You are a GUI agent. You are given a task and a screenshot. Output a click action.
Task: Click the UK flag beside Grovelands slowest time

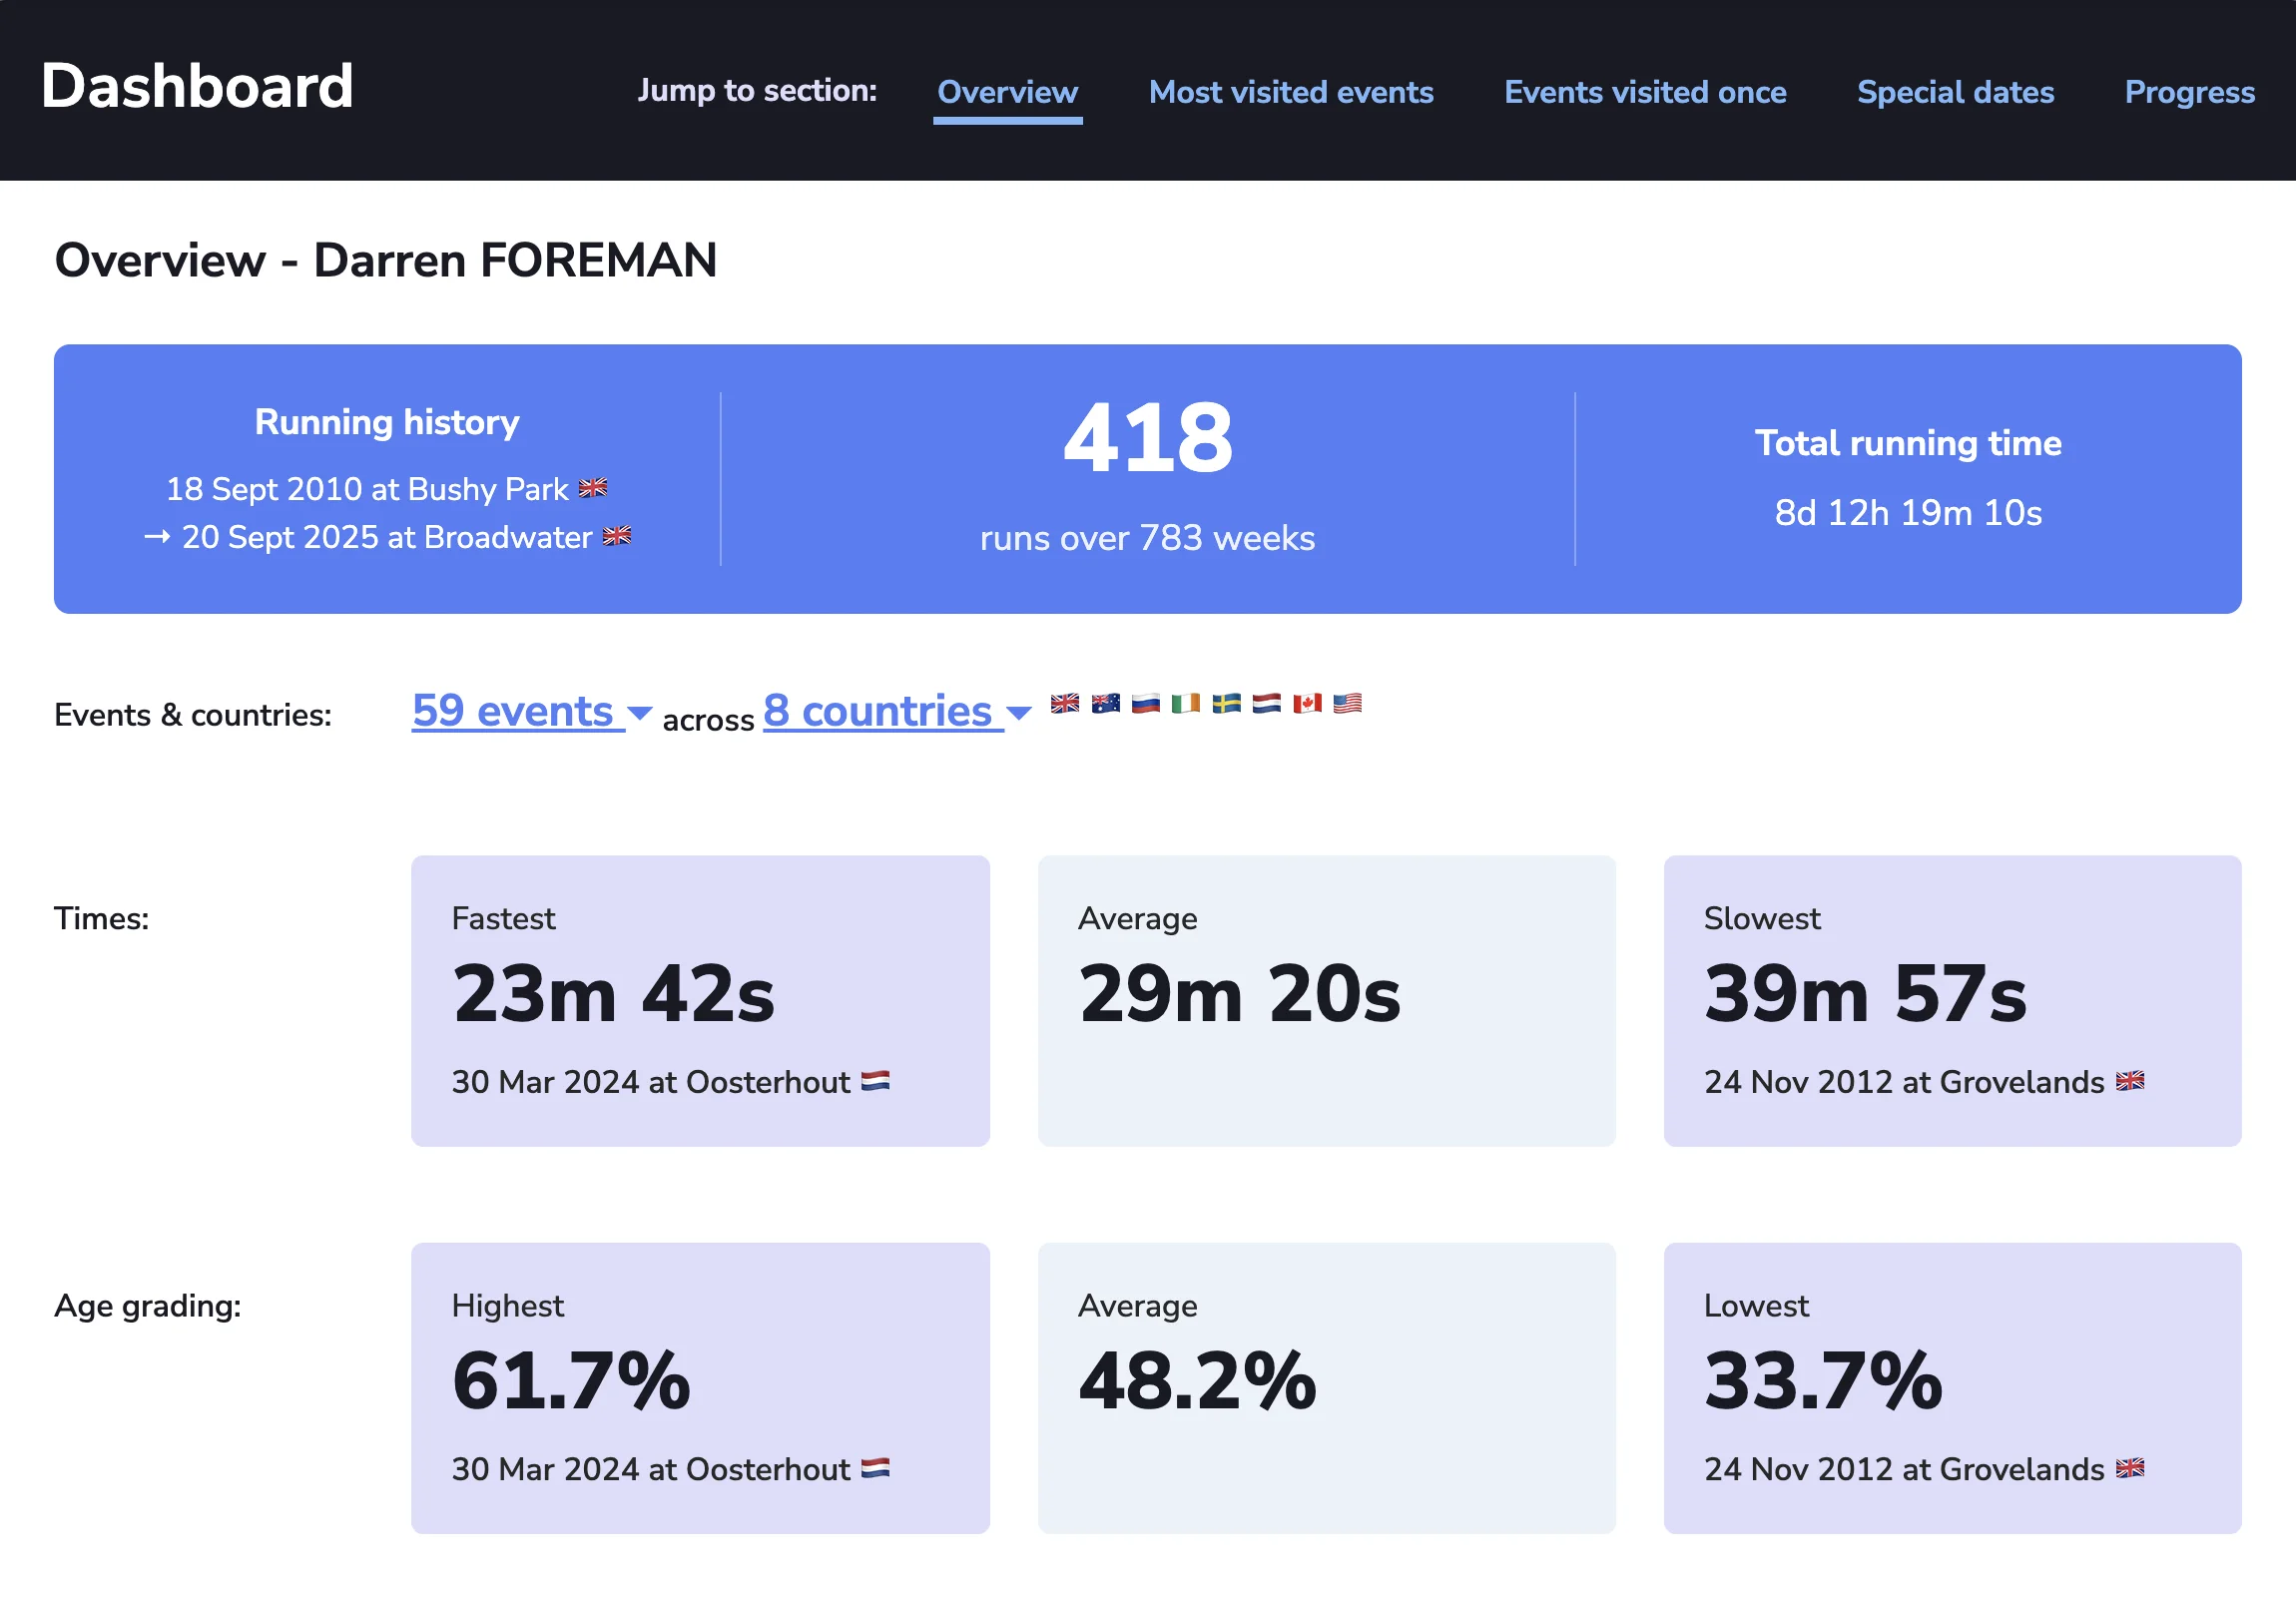click(2130, 1082)
